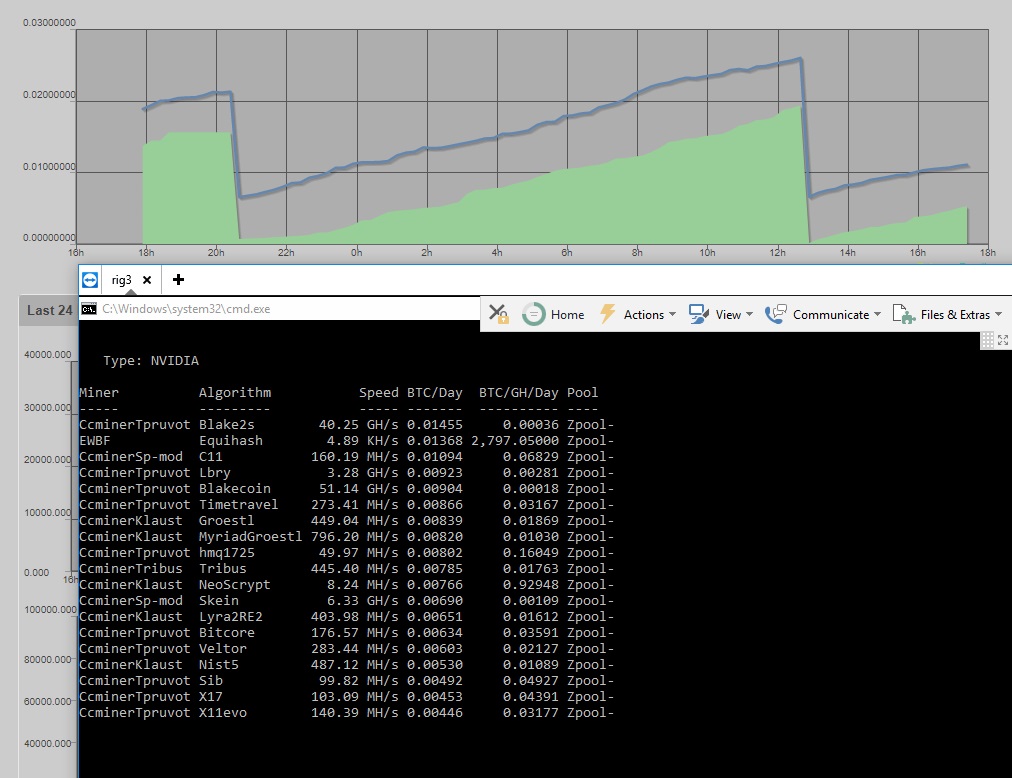Viewport: 1012px width, 778px height.
Task: Click the 40.25 GH/s speed value
Action: pos(358,425)
